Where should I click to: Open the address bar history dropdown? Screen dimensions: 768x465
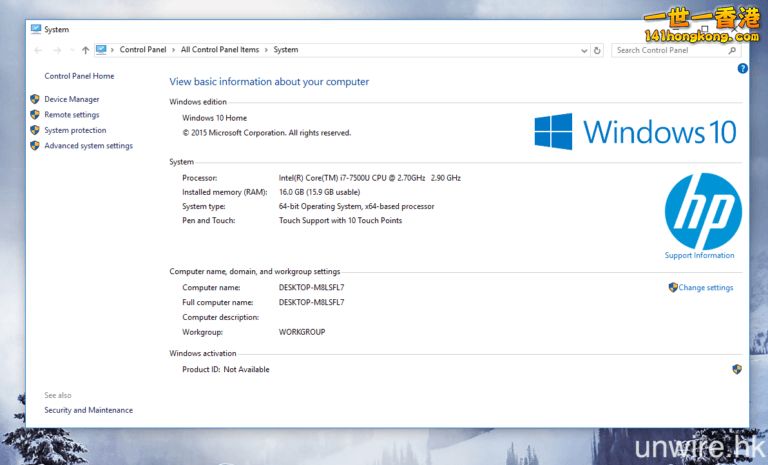coord(584,50)
